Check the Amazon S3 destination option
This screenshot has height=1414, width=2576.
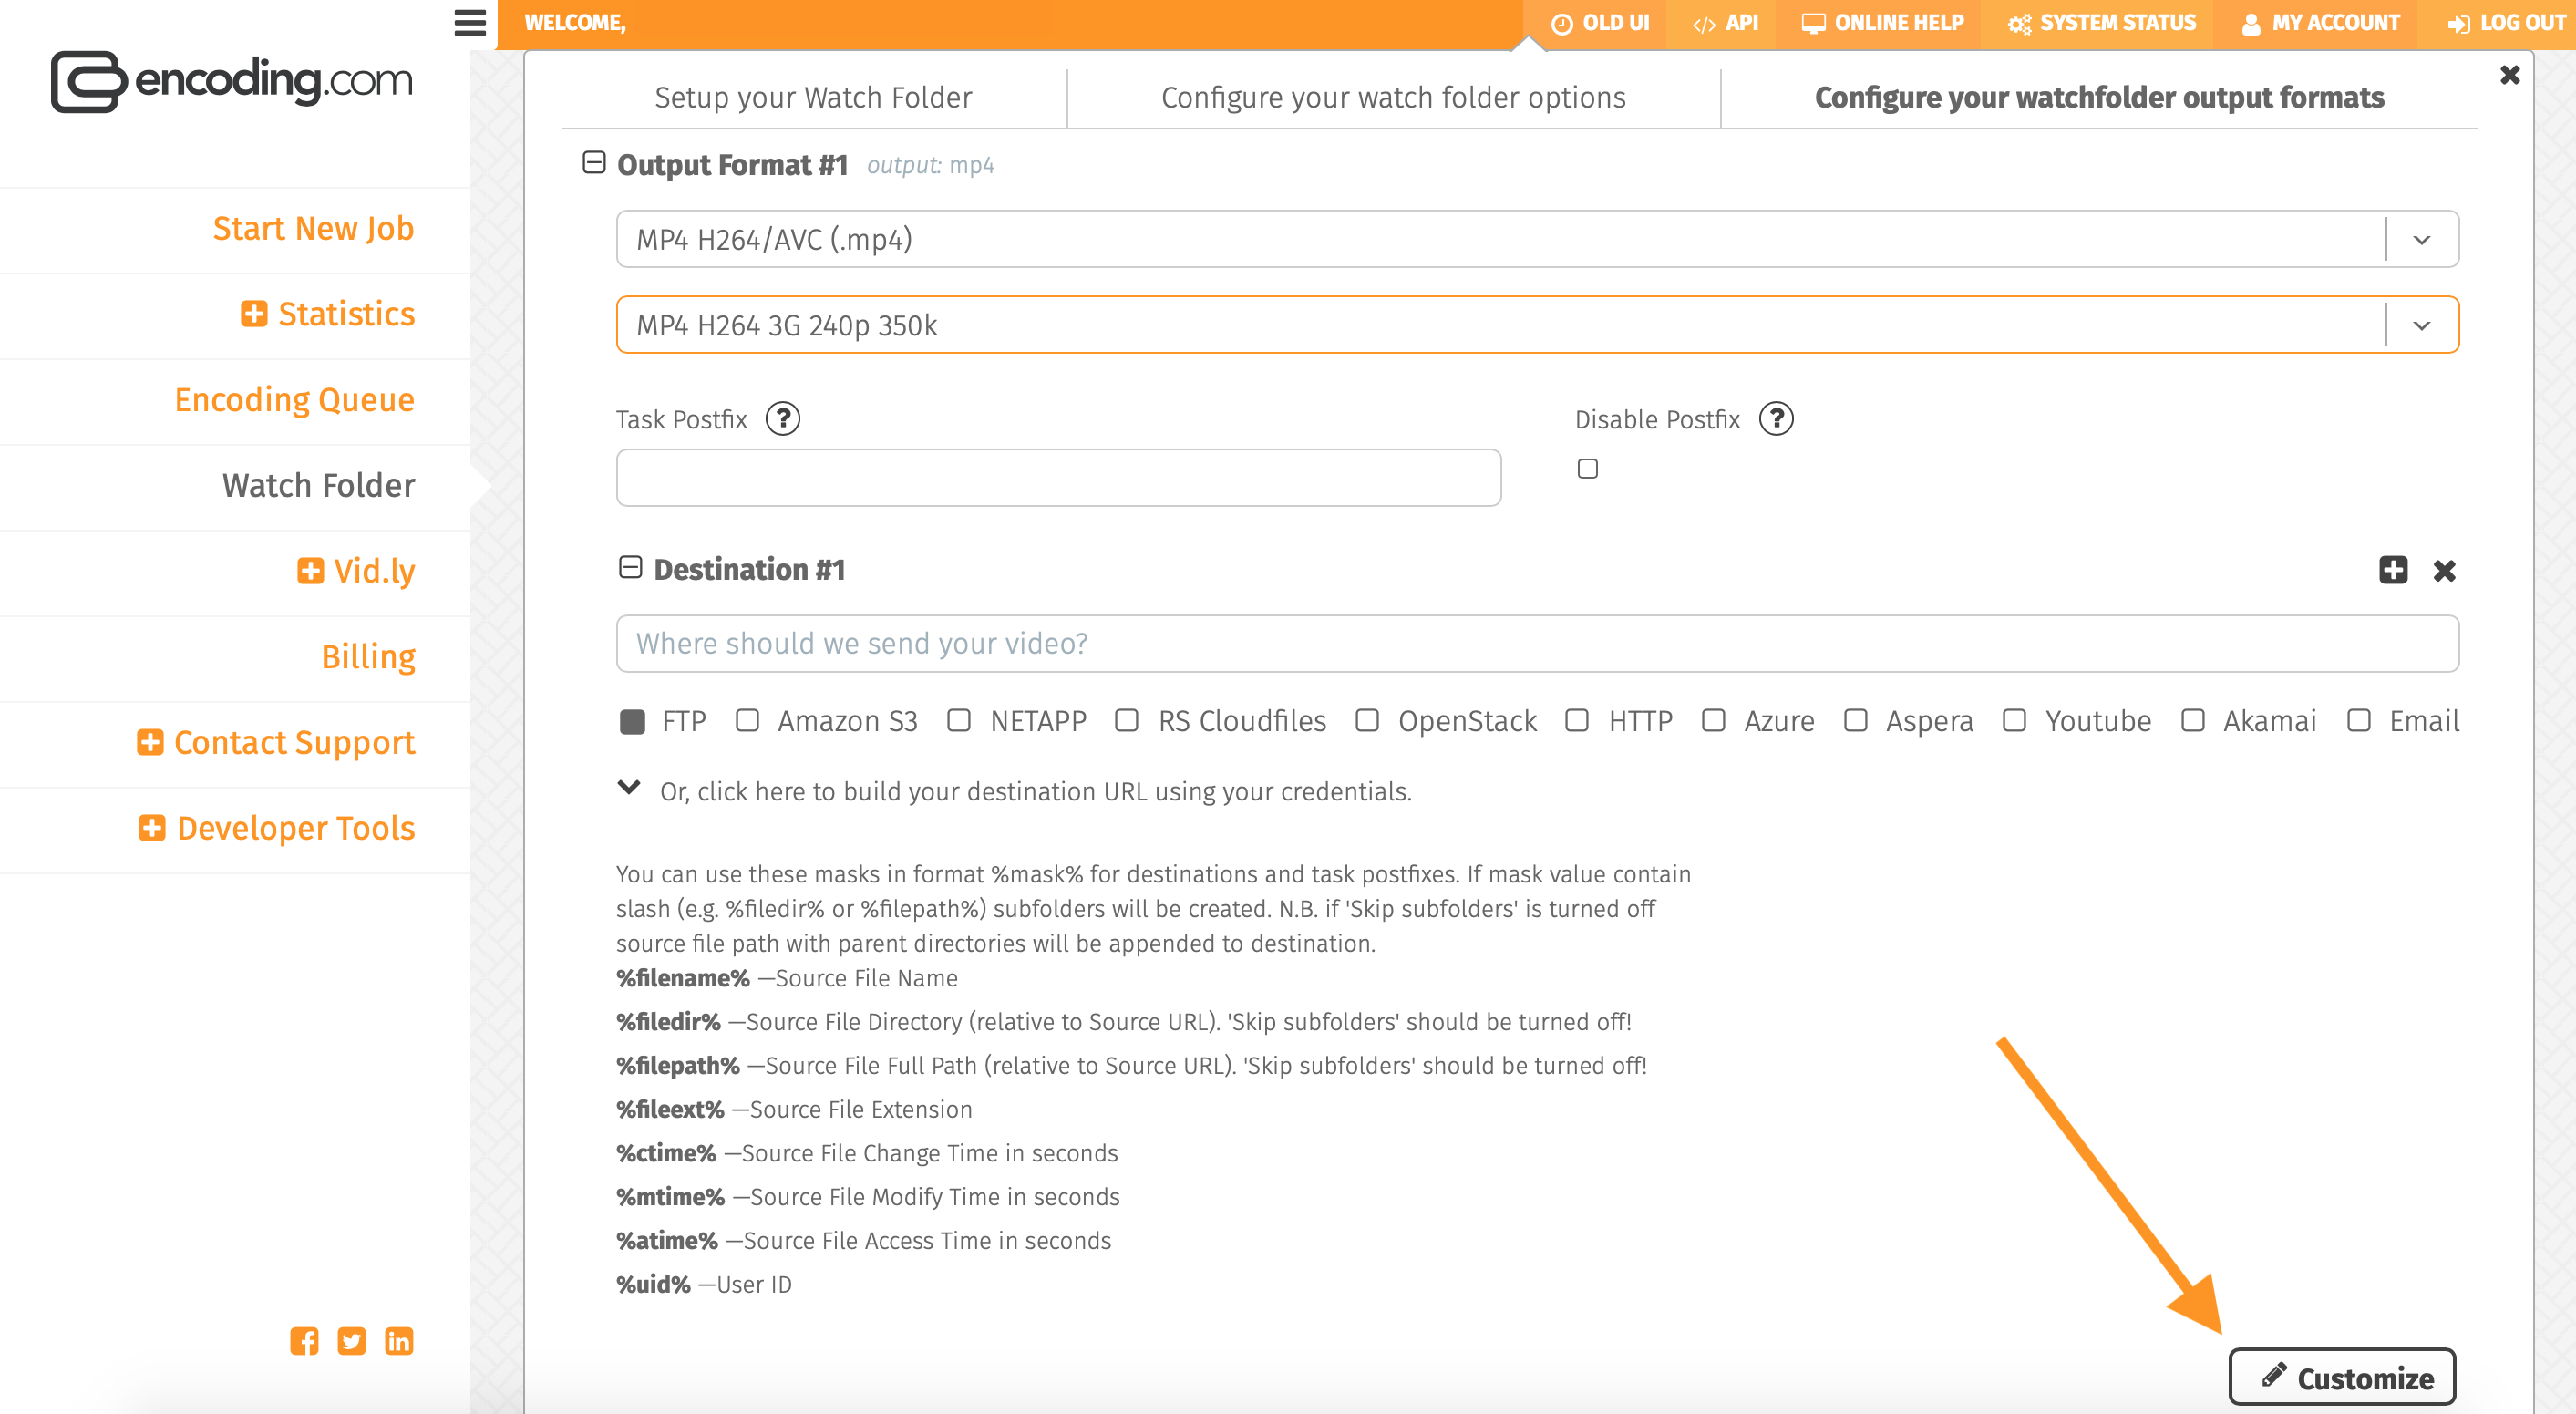(747, 721)
